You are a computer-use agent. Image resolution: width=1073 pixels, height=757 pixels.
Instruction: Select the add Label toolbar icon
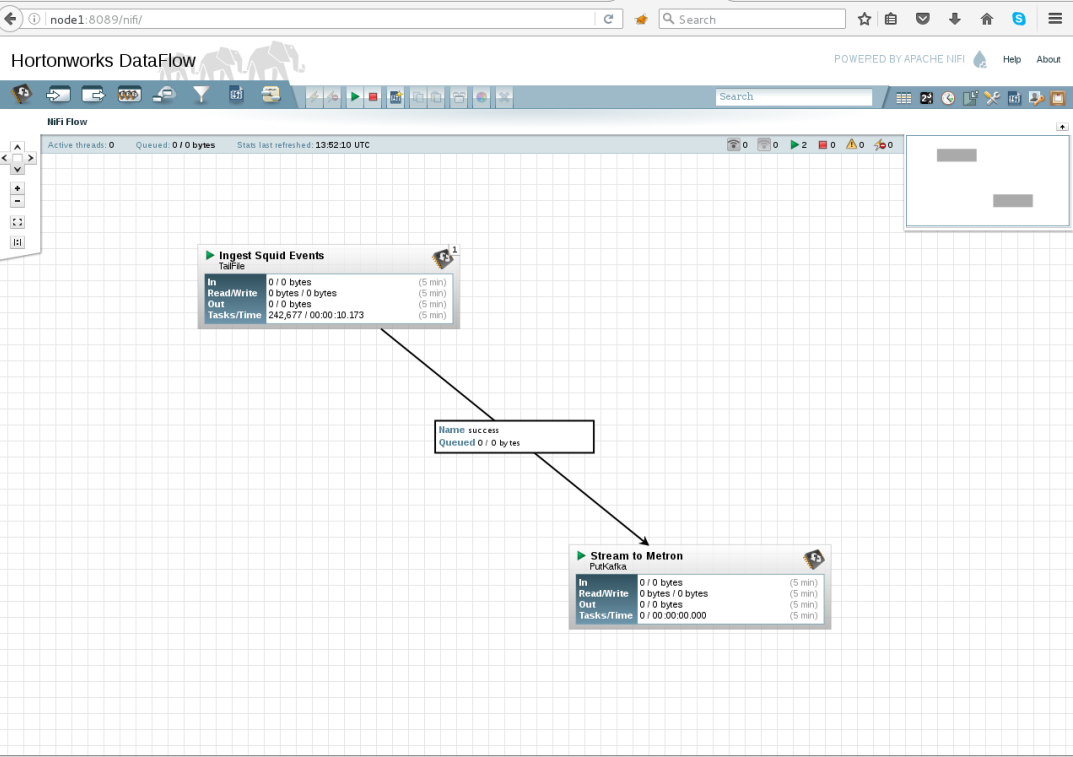(x=271, y=94)
